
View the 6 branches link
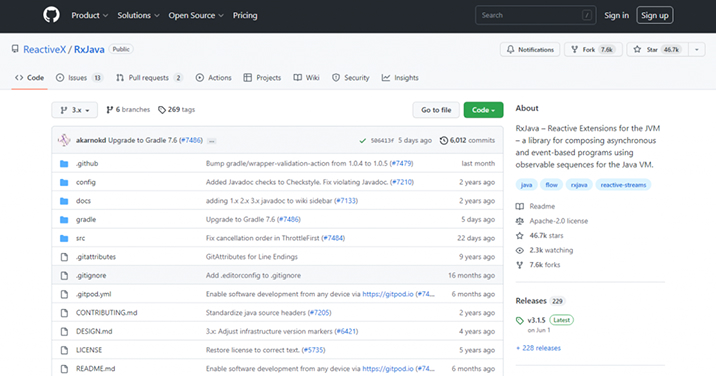coord(128,110)
